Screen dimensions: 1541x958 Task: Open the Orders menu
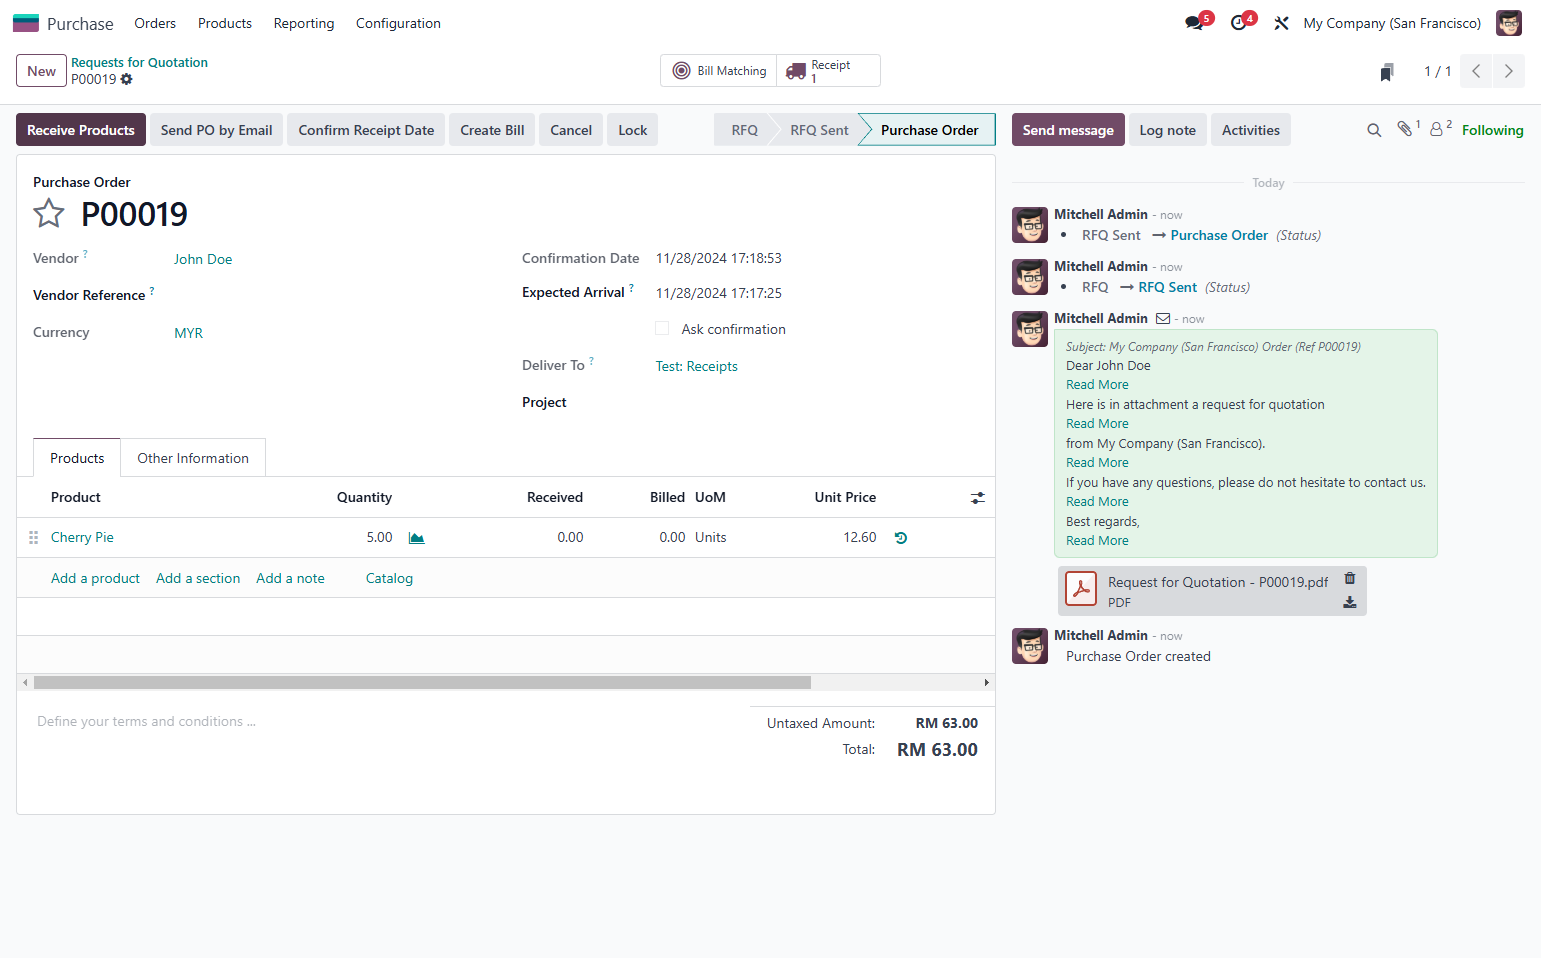click(155, 23)
